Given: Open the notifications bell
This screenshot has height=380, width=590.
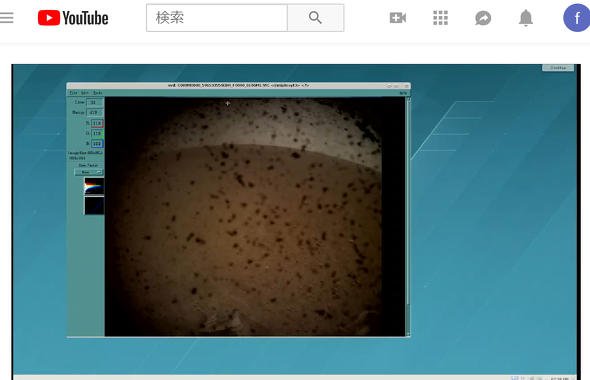Looking at the screenshot, I should click(x=526, y=18).
